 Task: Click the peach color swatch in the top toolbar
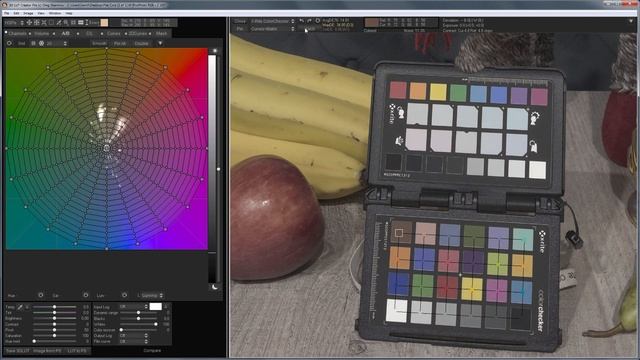pos(104,23)
